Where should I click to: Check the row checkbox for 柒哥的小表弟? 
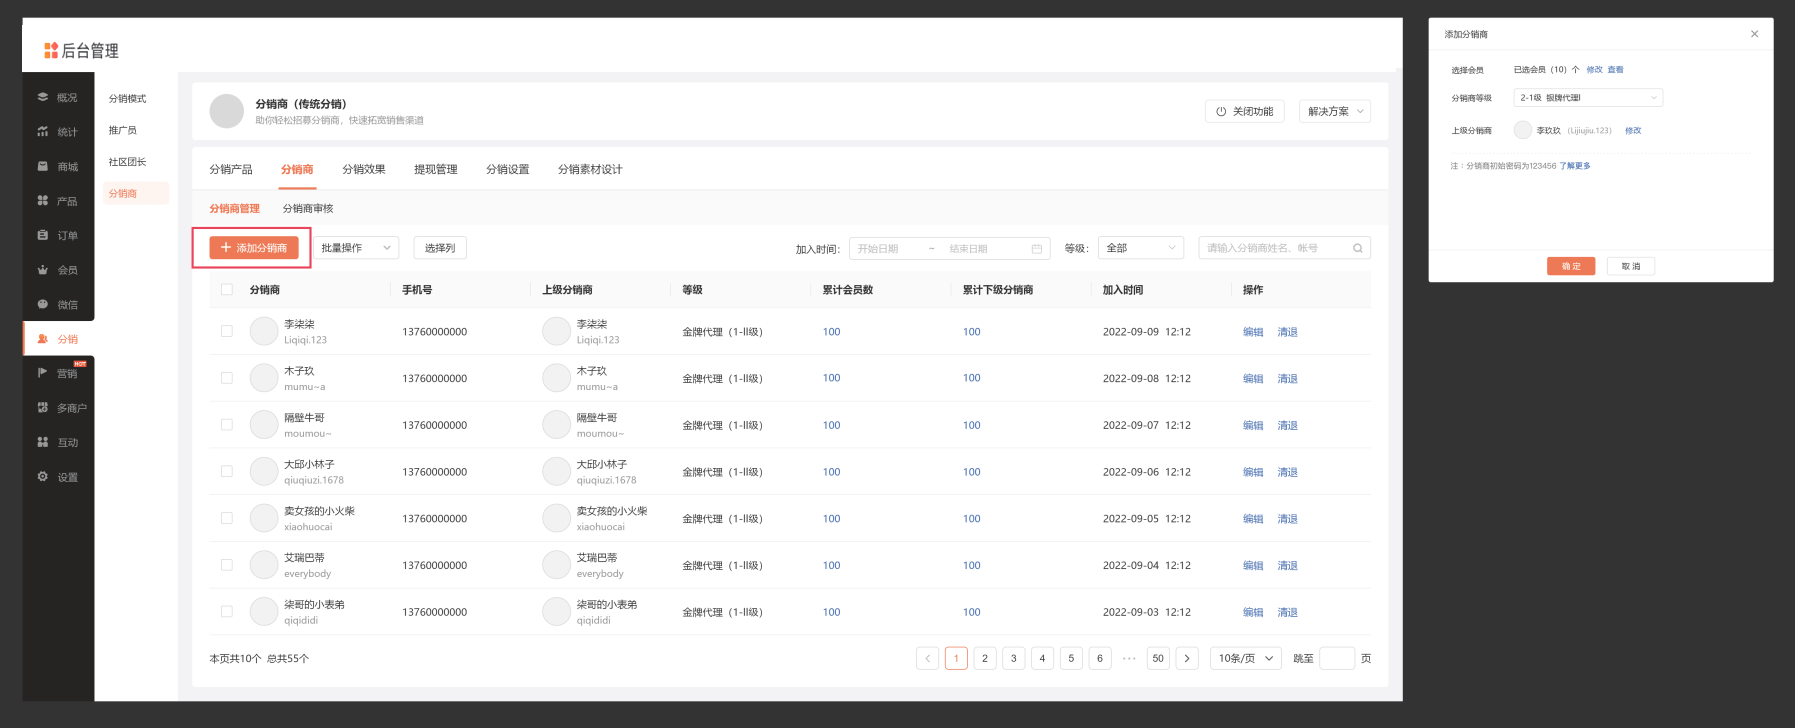click(x=227, y=611)
